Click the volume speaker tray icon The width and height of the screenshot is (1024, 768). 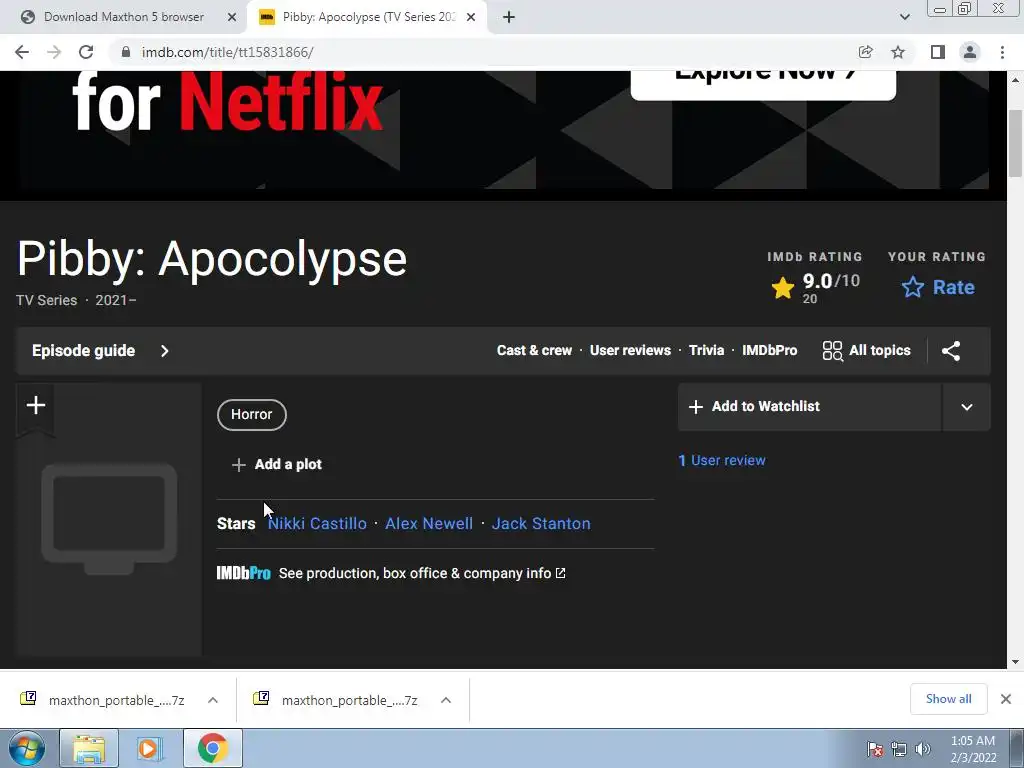tap(923, 749)
